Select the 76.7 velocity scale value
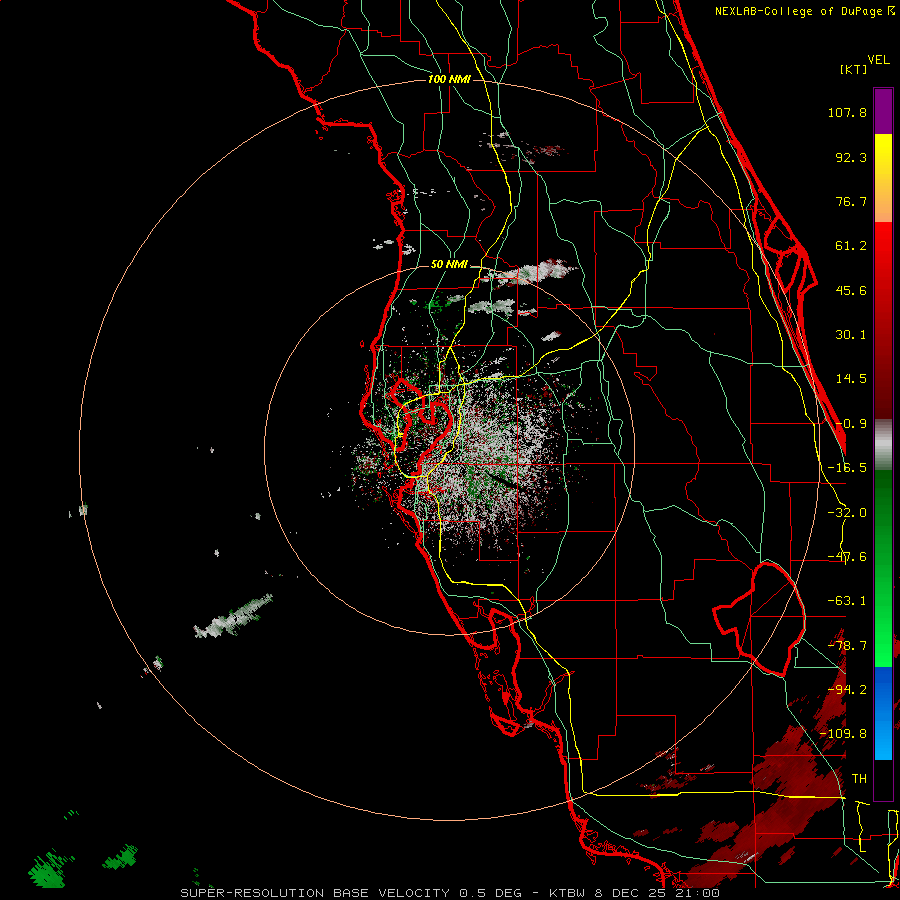The image size is (900, 900). point(851,201)
